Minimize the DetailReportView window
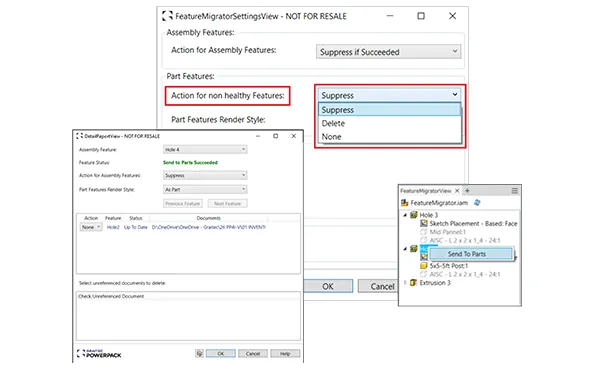Screen dimensions: 610x370 tap(258, 136)
